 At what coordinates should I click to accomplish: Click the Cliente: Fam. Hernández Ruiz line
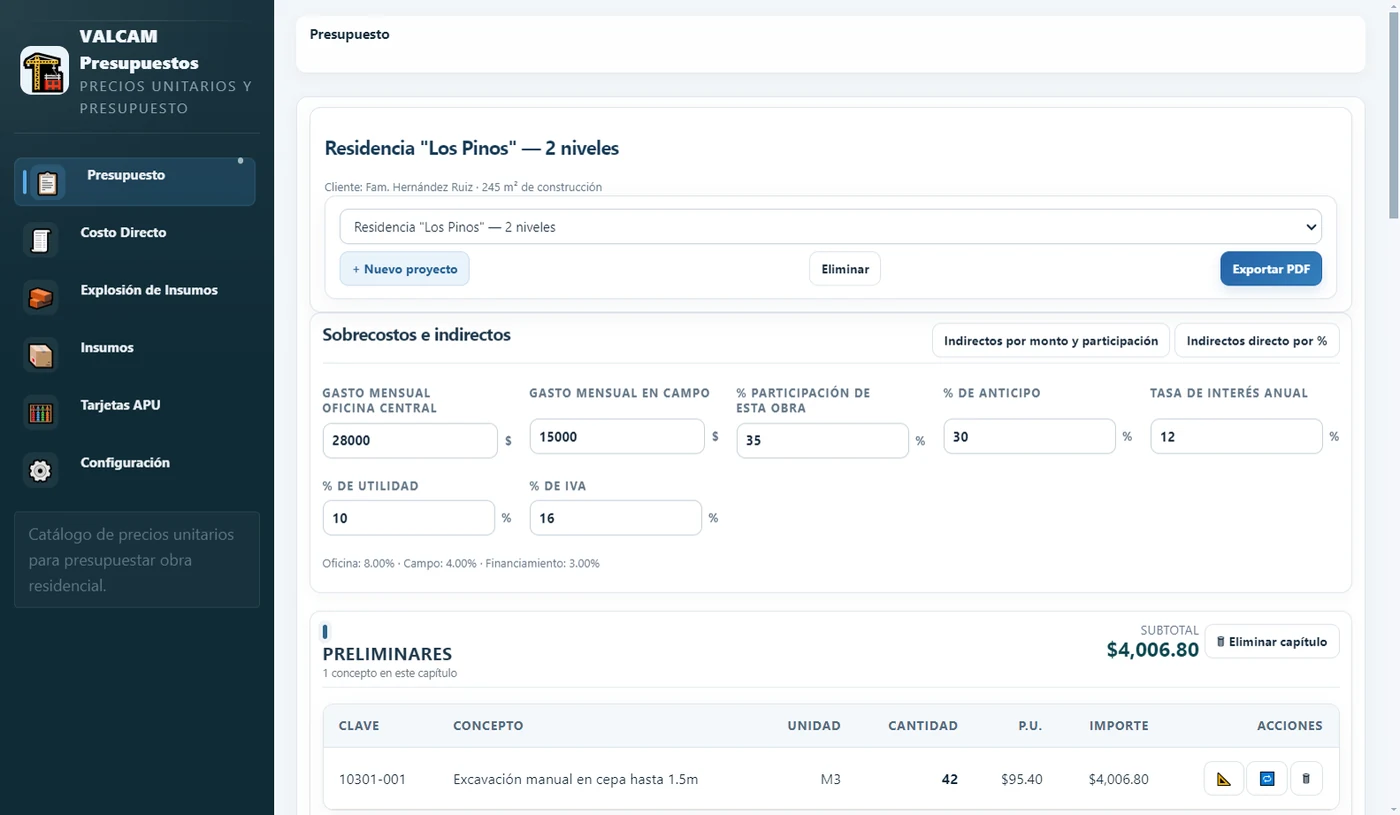(x=463, y=187)
